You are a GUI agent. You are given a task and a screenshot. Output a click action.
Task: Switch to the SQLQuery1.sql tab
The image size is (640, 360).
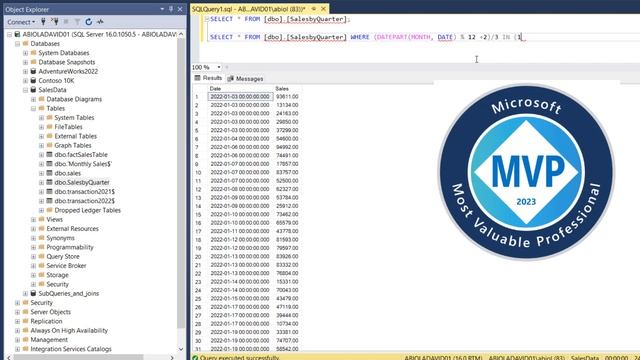coord(248,9)
